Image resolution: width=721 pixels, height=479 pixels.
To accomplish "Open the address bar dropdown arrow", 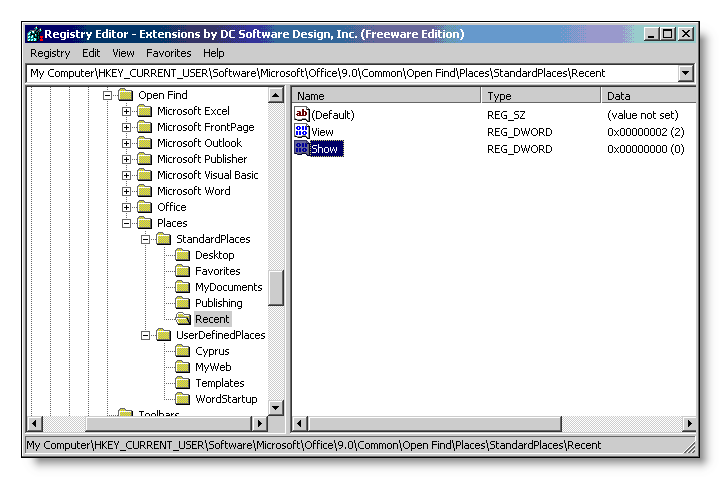I will [685, 73].
